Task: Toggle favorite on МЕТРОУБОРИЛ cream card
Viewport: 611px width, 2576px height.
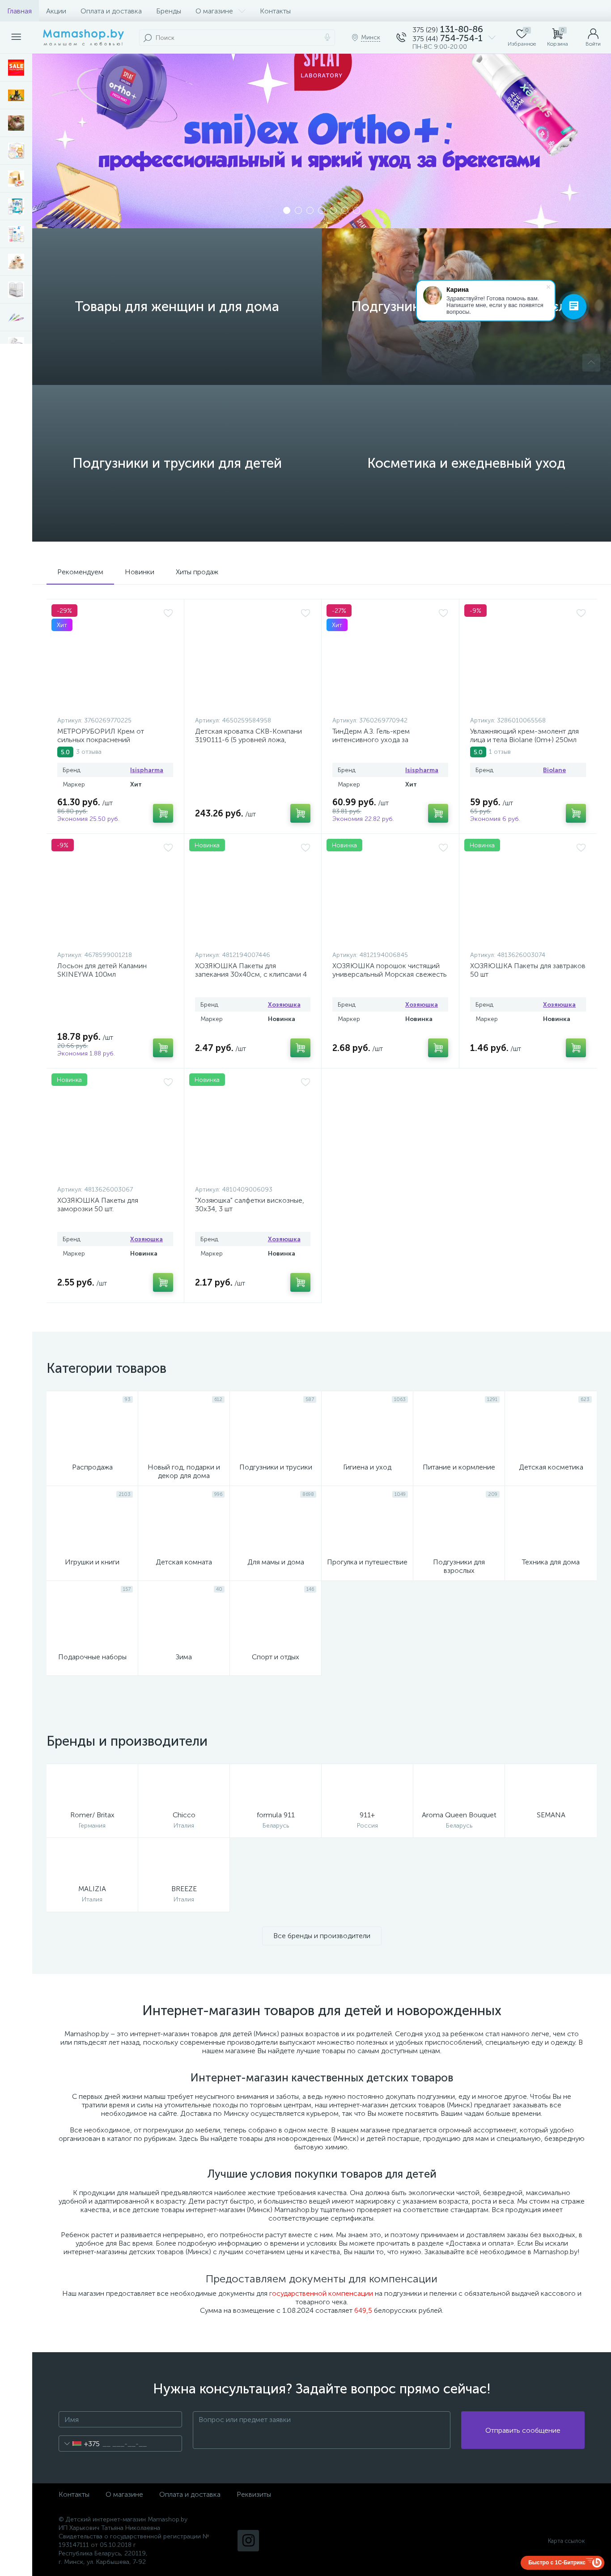Action: pos(168,613)
